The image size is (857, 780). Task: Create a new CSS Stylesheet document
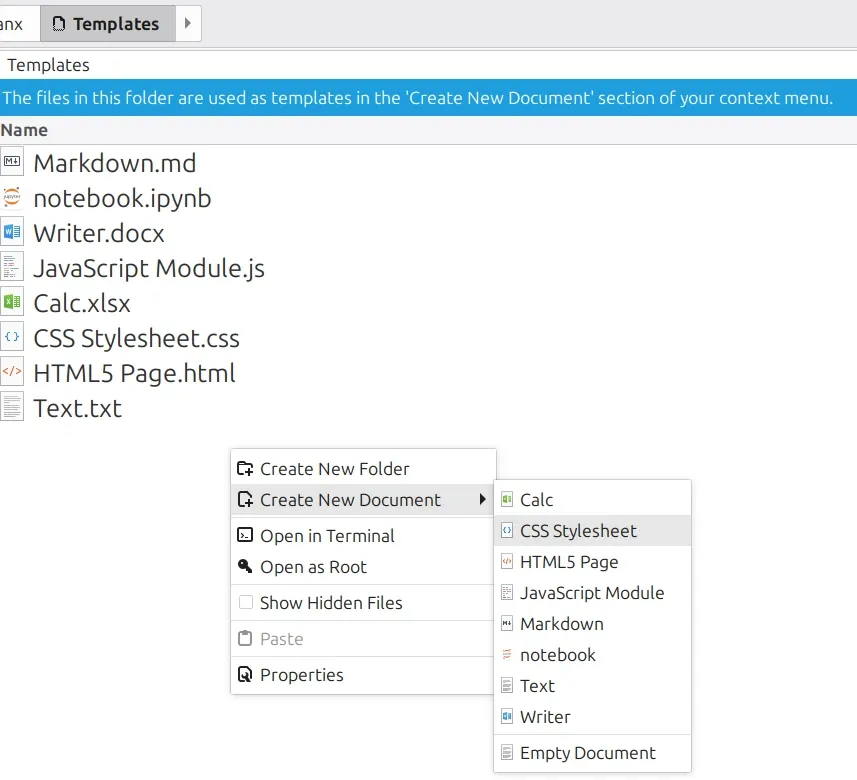pos(578,531)
